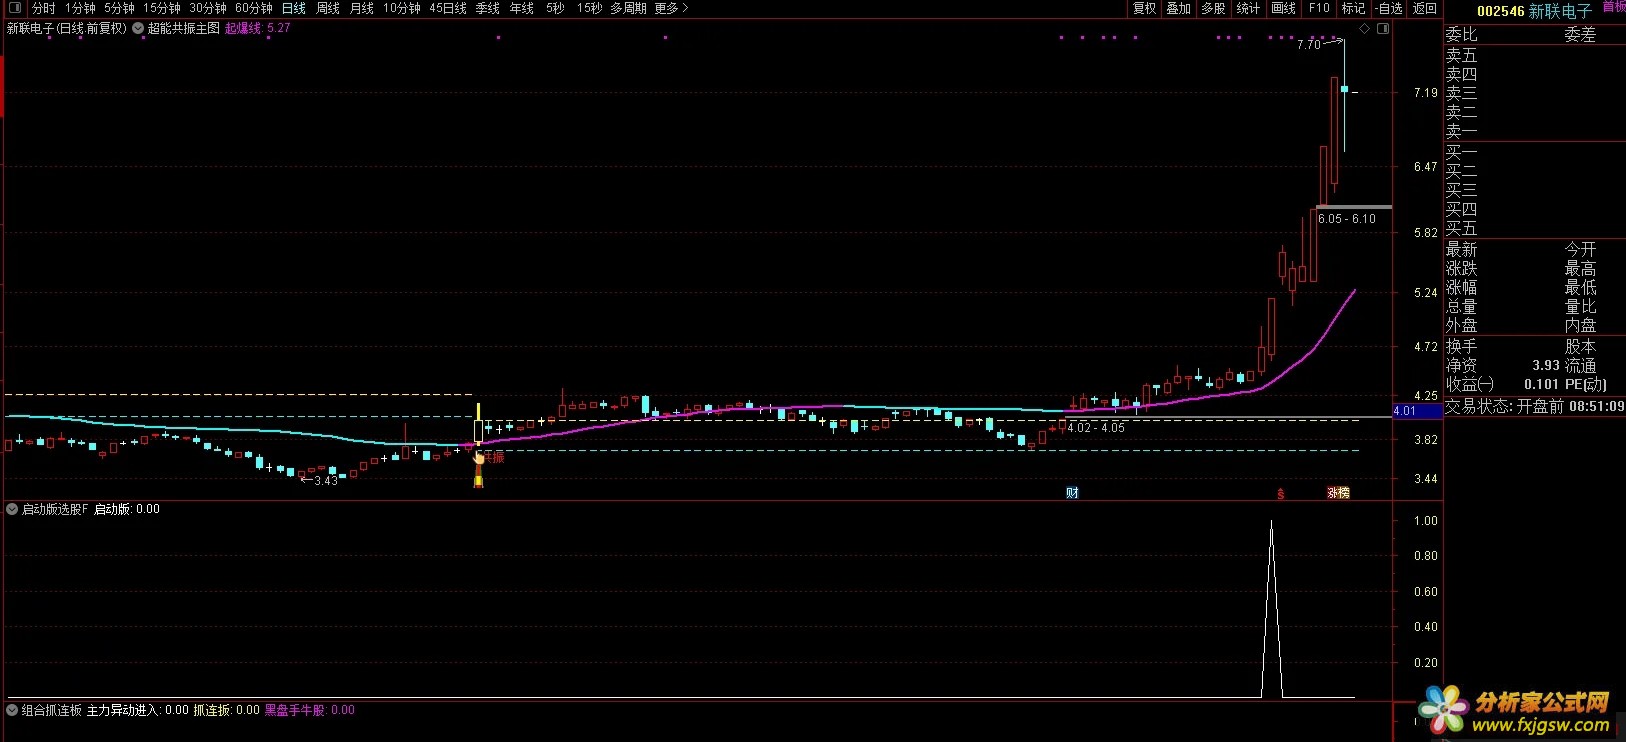
Task: Click the 涨榜 marker icon
Action: coord(1338,492)
